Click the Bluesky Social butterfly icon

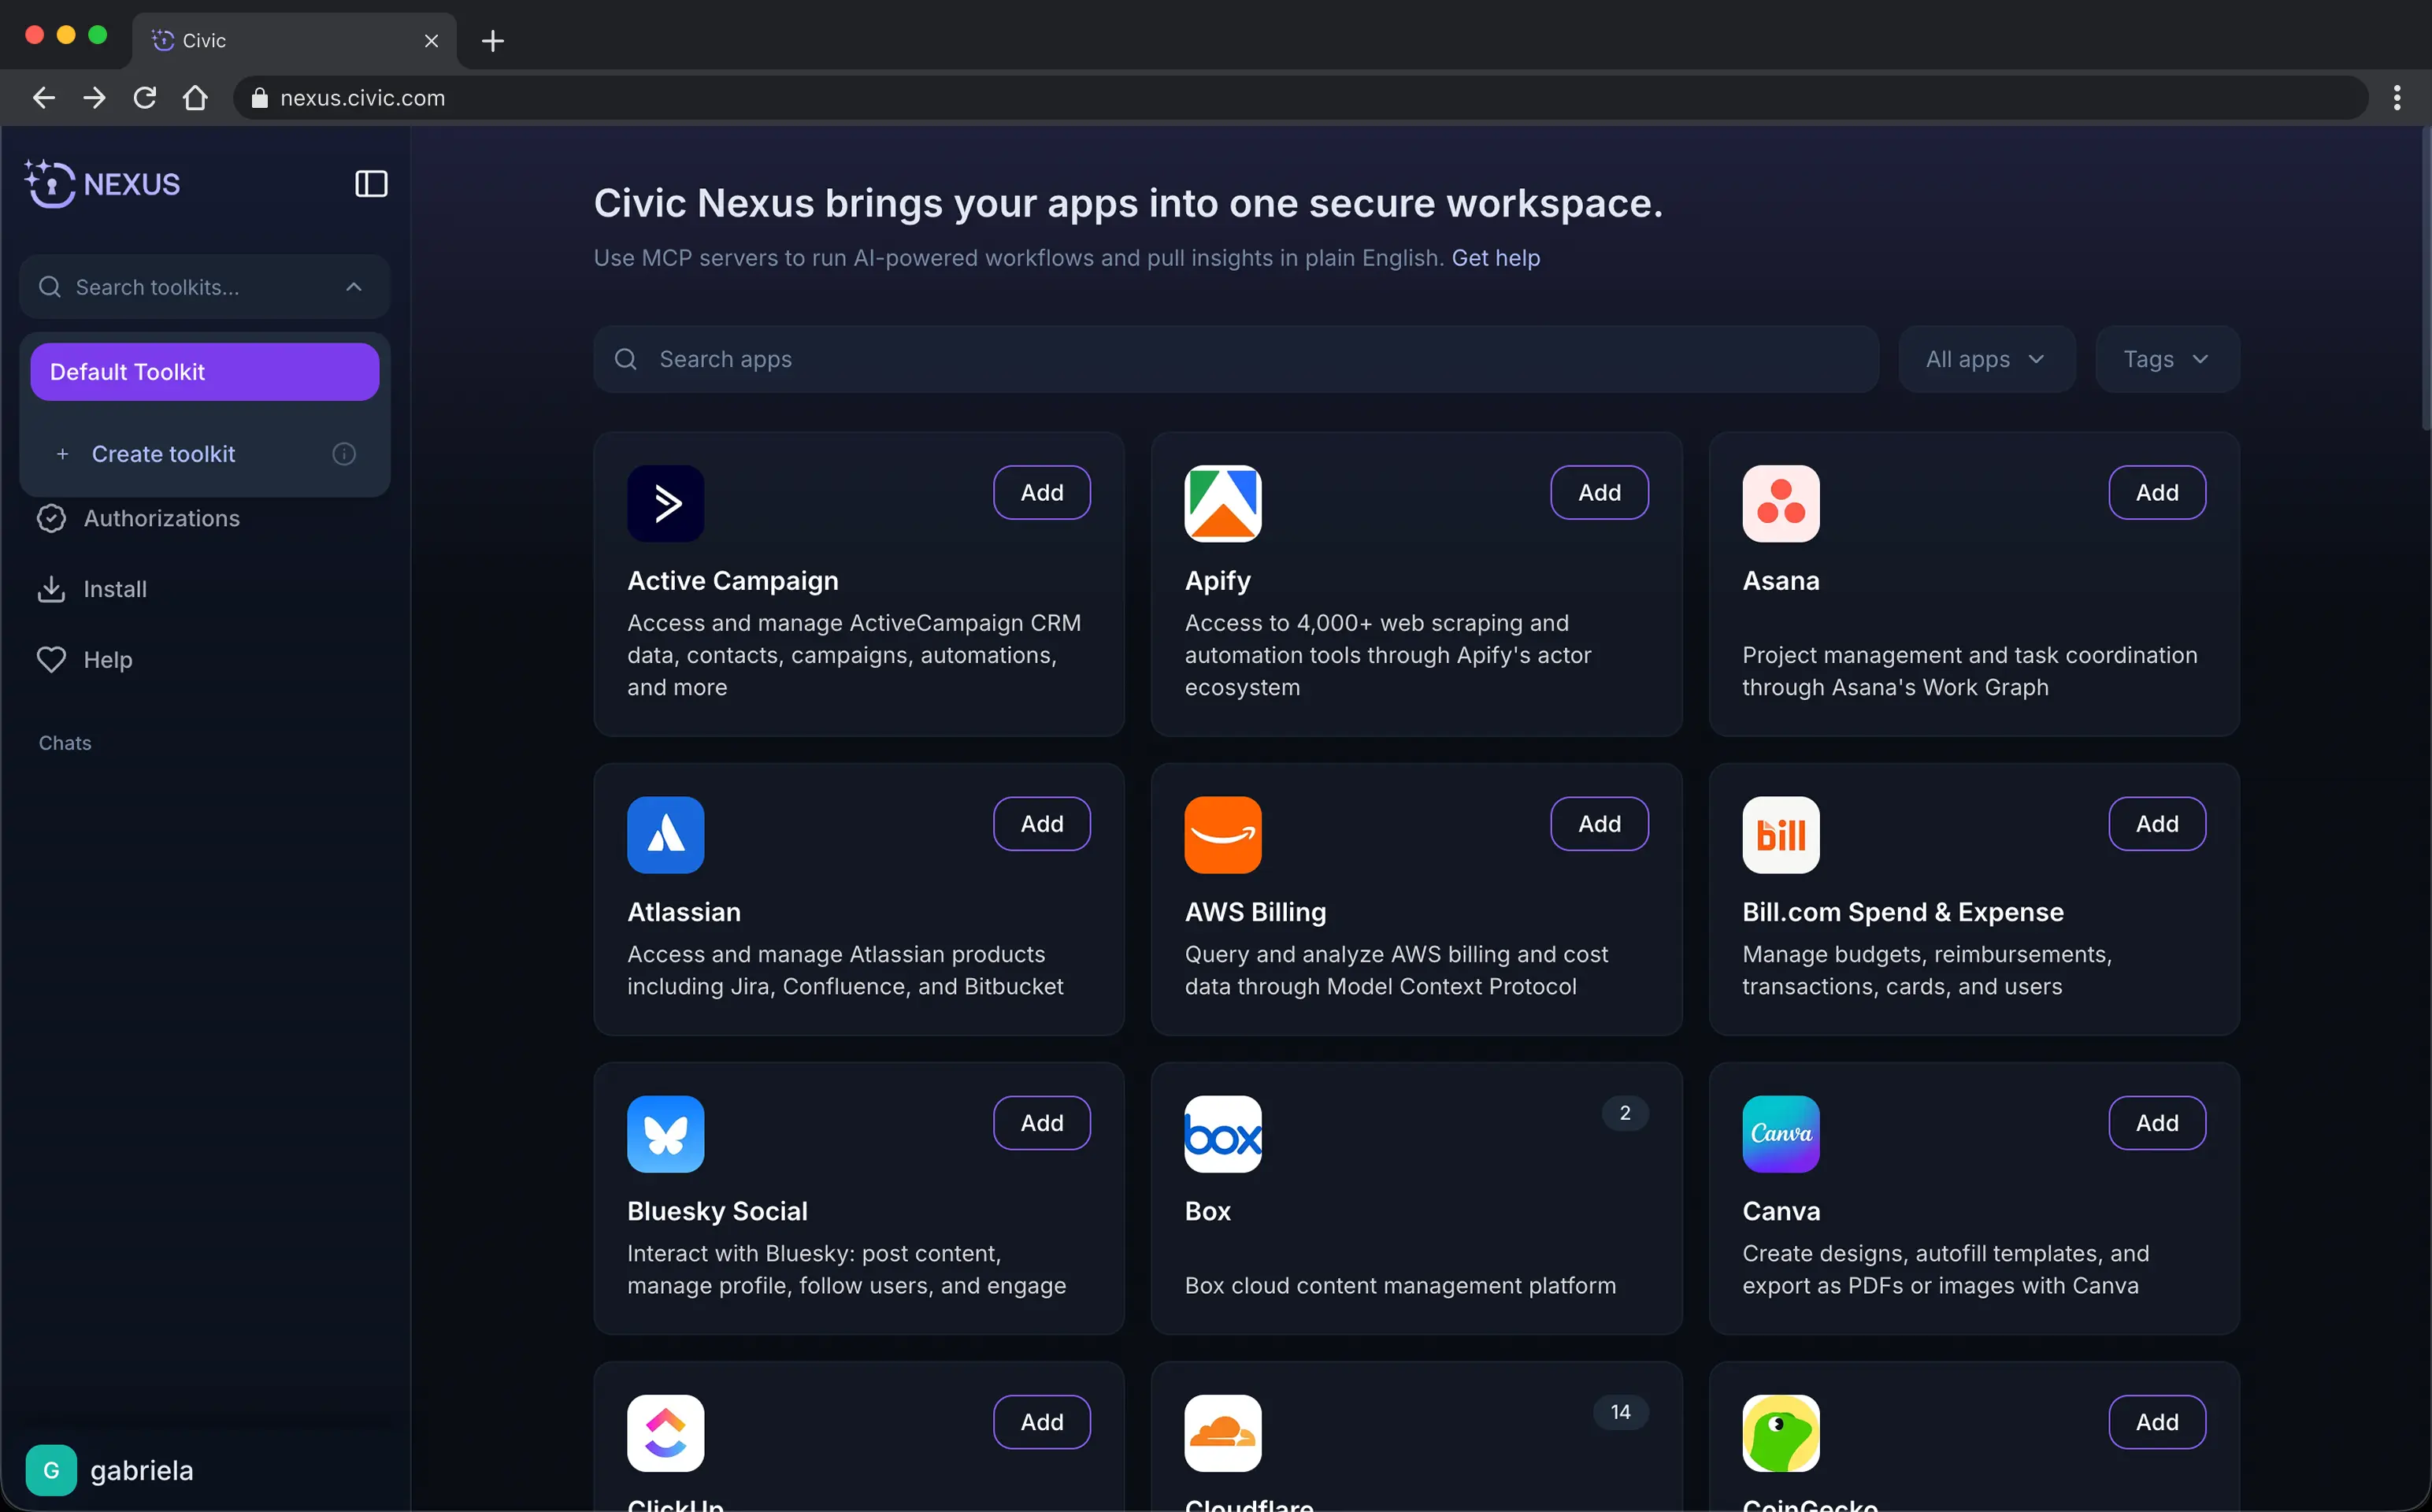(665, 1133)
